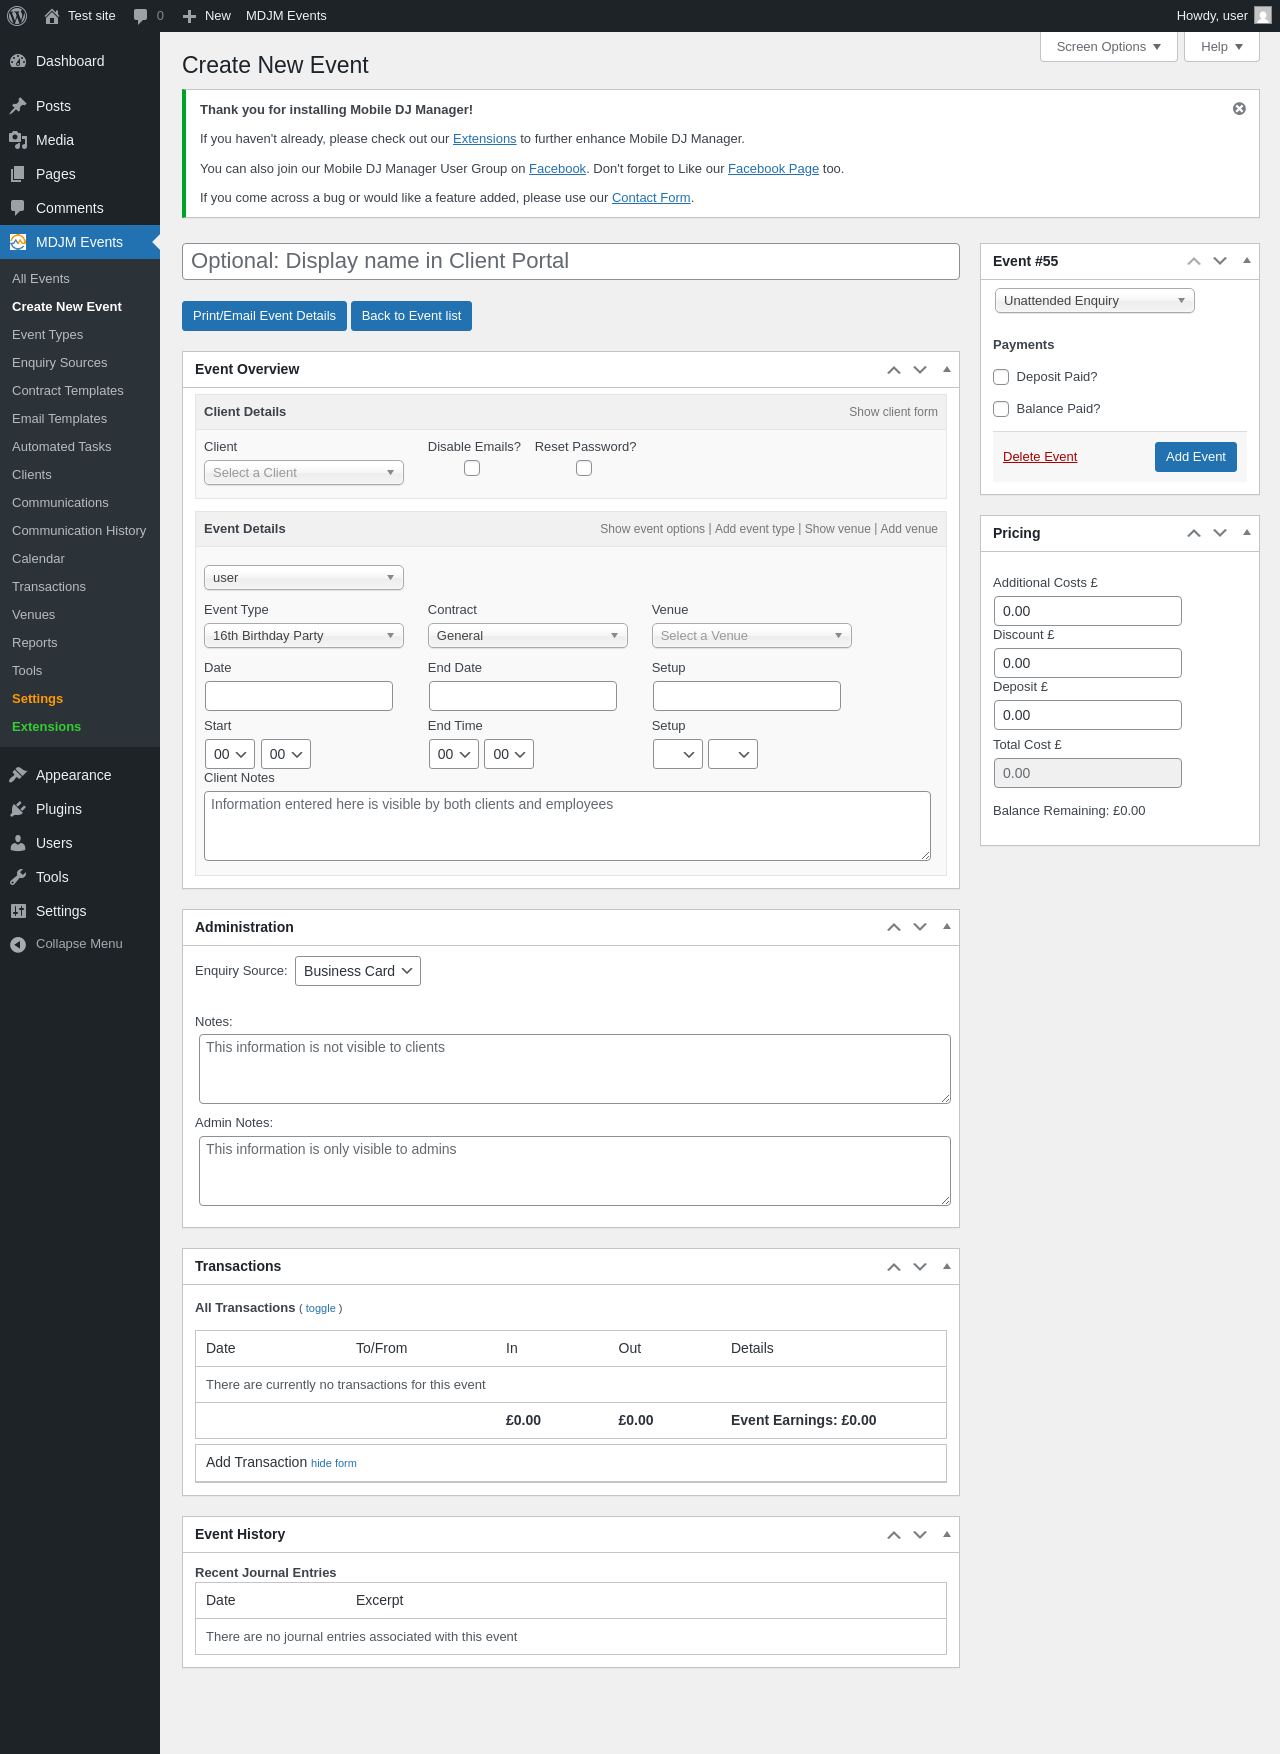Tick the Balance Paid checkbox
The height and width of the screenshot is (1754, 1280).
point(1001,409)
